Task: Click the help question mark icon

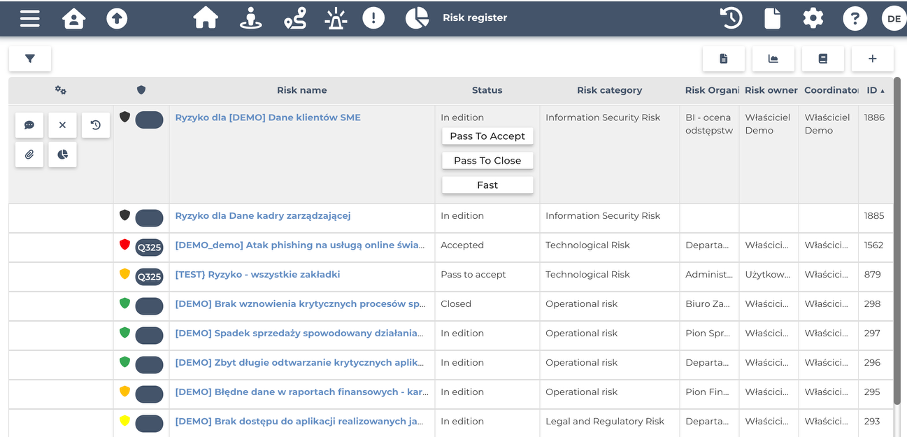Action: (x=854, y=18)
